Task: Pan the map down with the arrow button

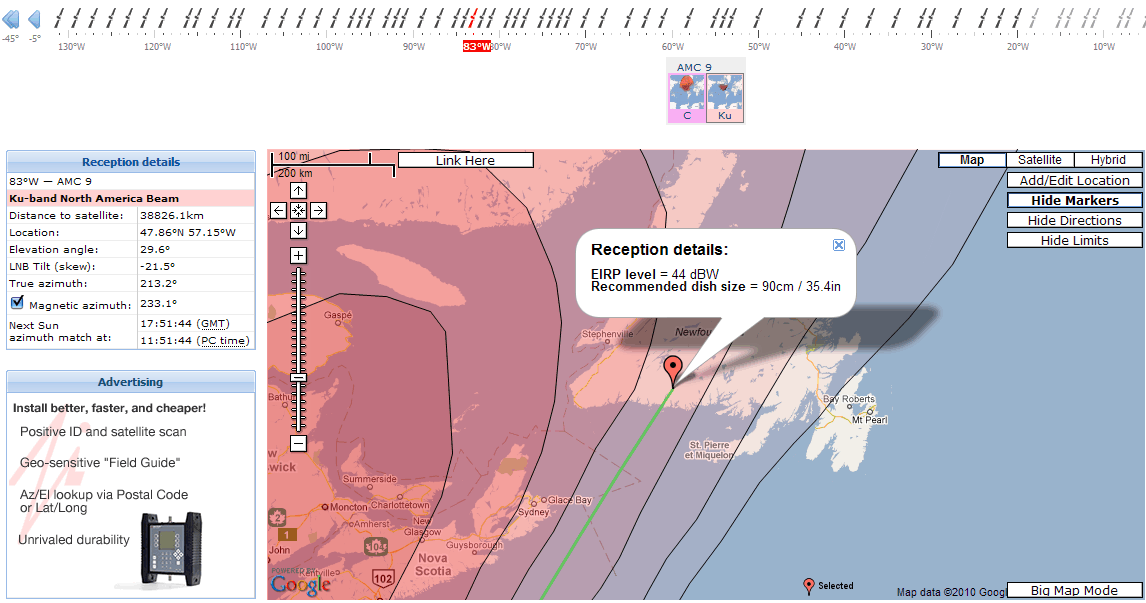Action: point(298,230)
